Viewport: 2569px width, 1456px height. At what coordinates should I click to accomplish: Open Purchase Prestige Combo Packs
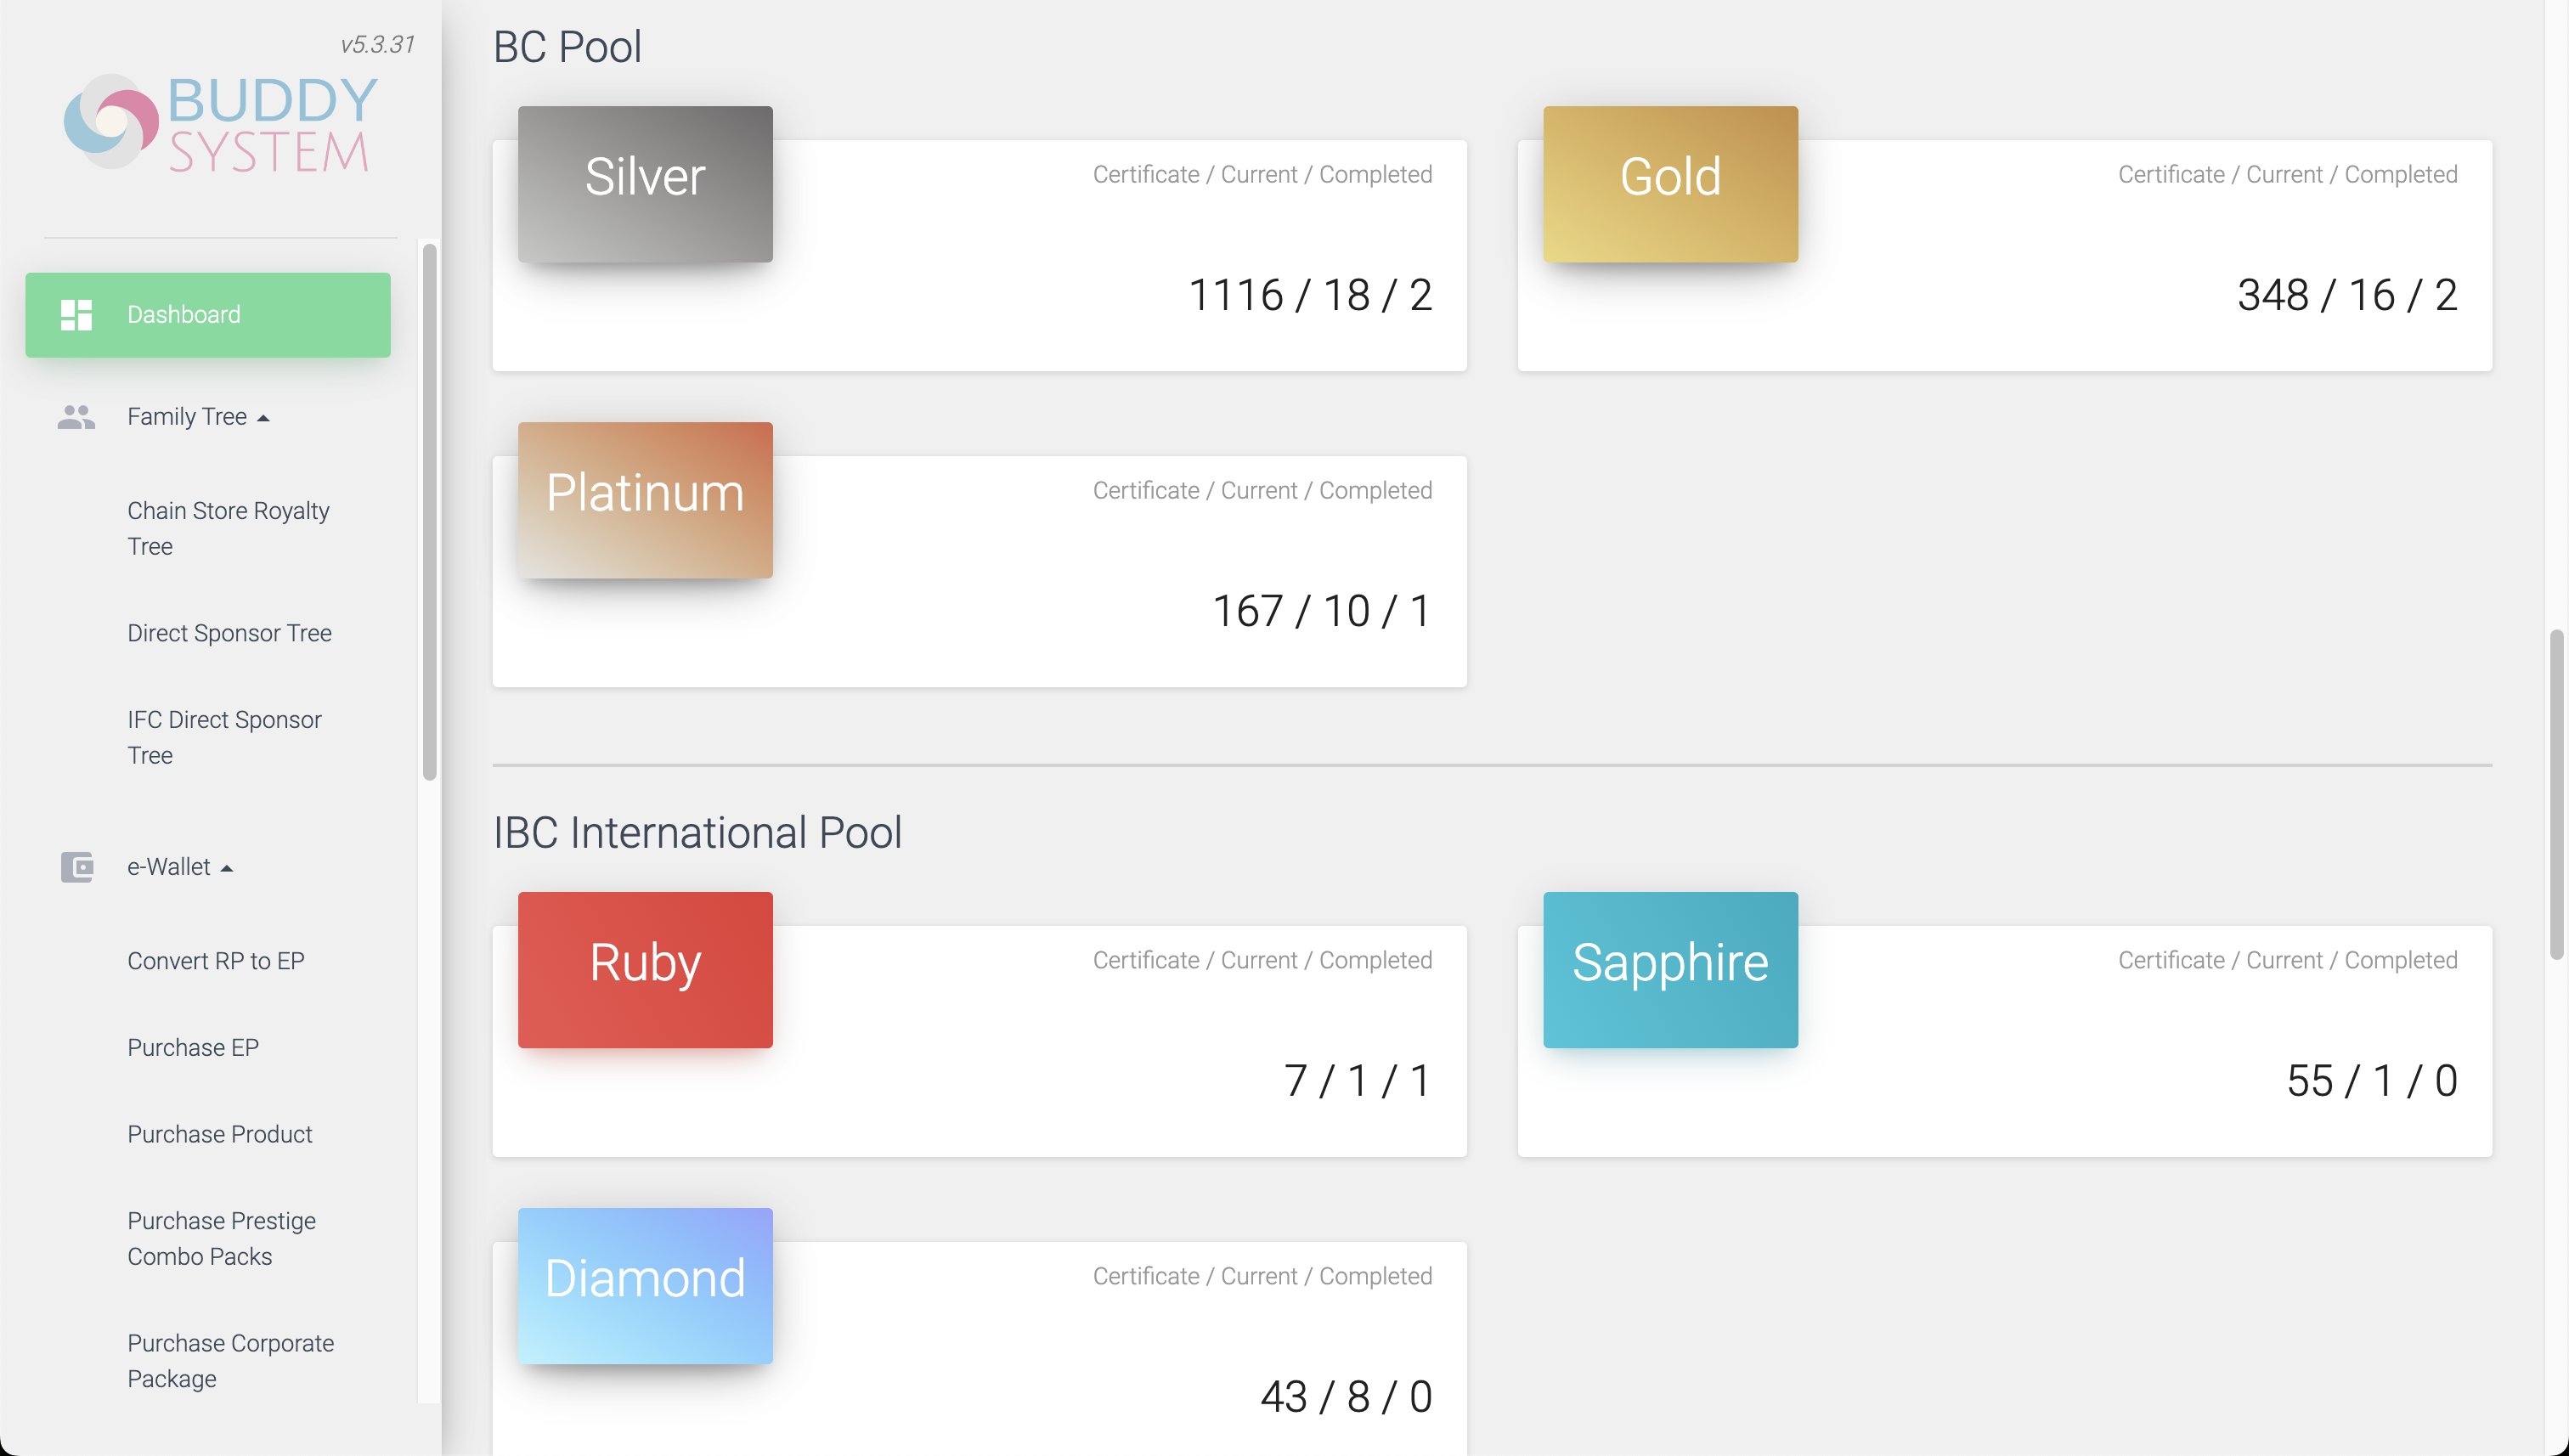pyautogui.click(x=221, y=1238)
